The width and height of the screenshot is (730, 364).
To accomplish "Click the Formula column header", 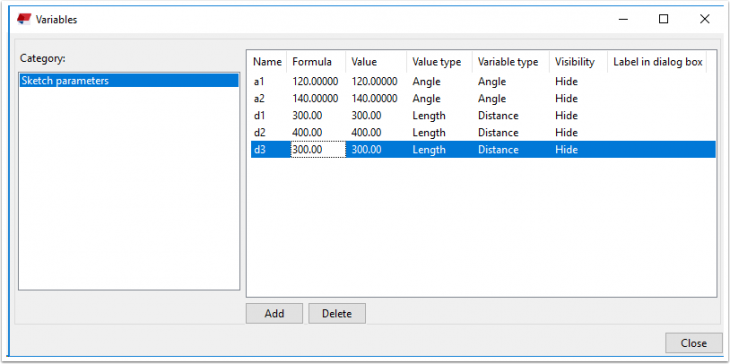I will click(x=316, y=62).
